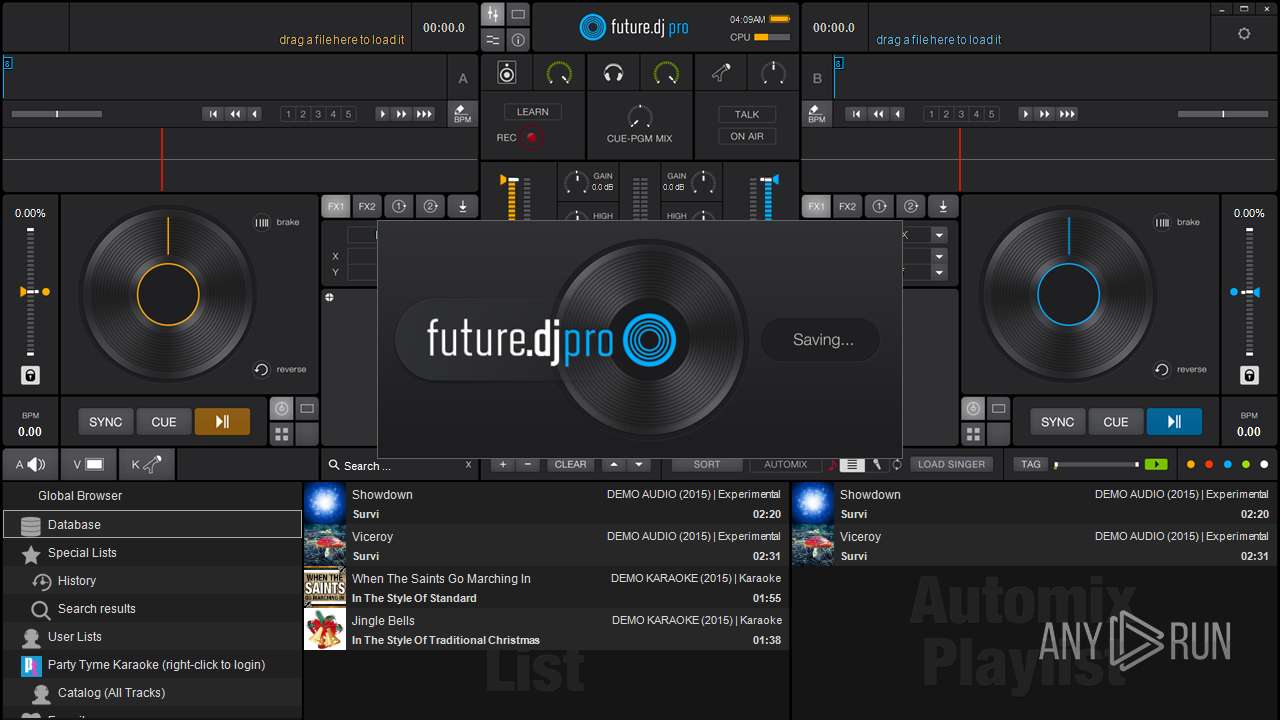
Task: Click the SORT button
Action: (707, 464)
